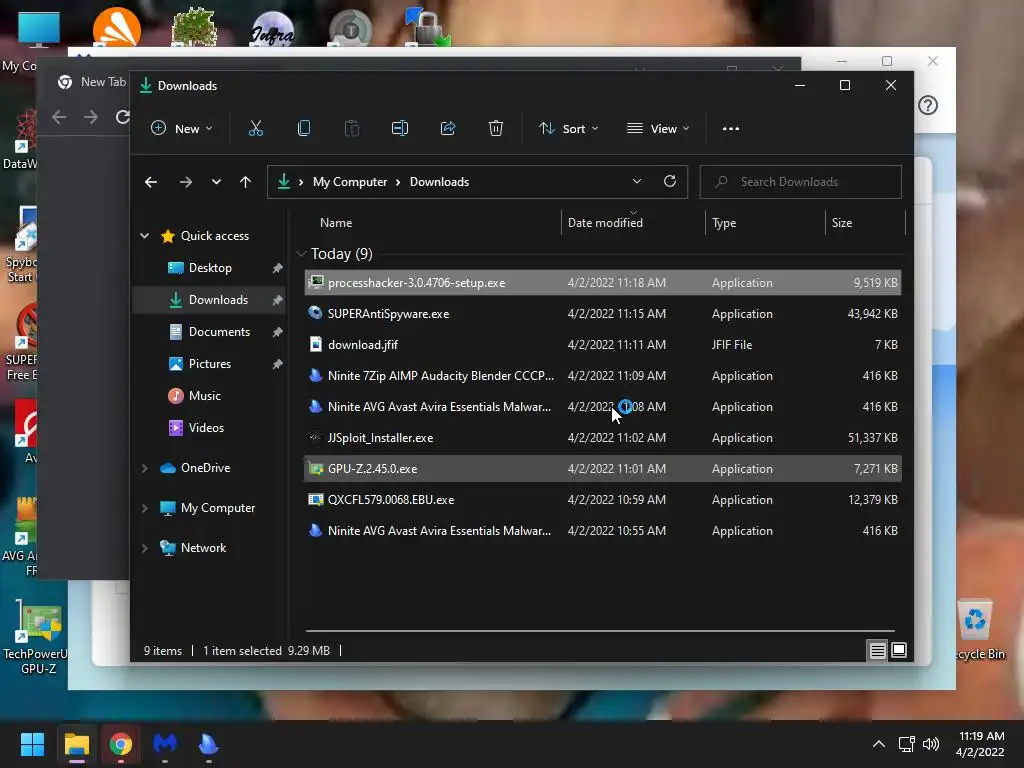Expand the Network tree node
This screenshot has height=768, width=1024.
144,548
